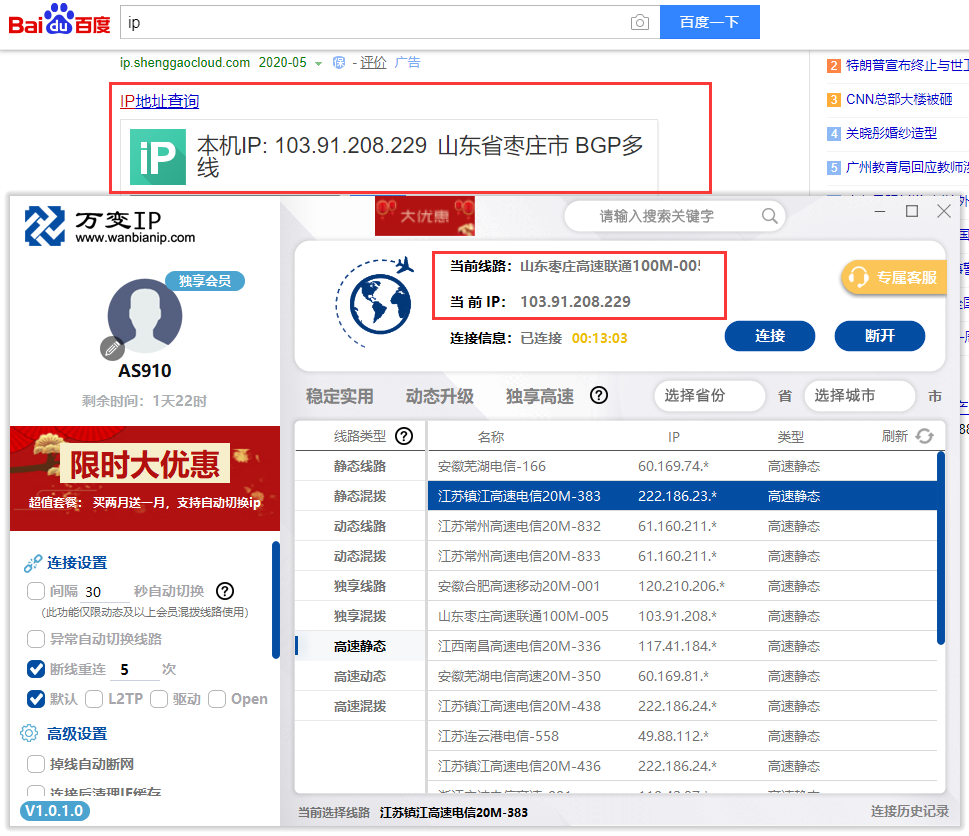Toggle 断线重连 checkbox
The height and width of the screenshot is (836, 969).
coord(36,669)
